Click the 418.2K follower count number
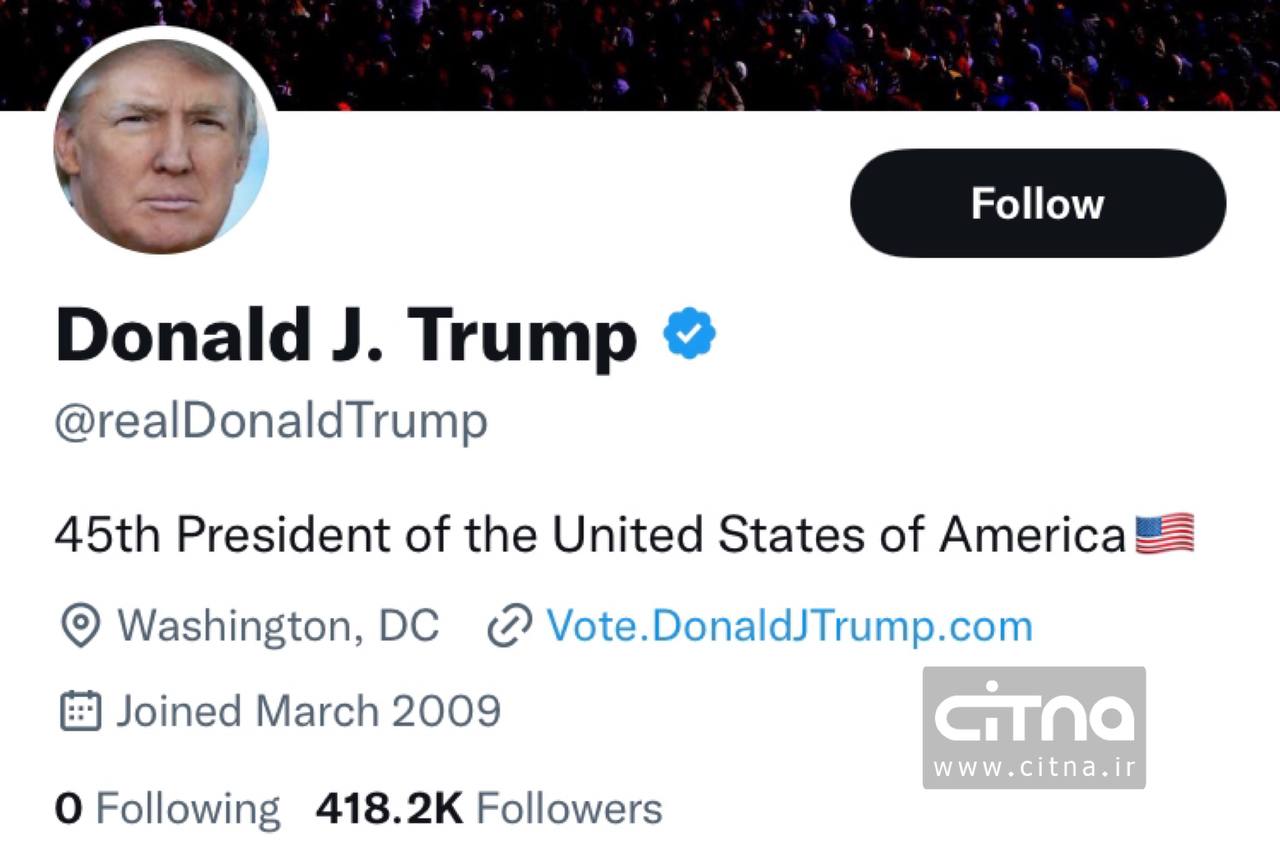 (x=389, y=808)
